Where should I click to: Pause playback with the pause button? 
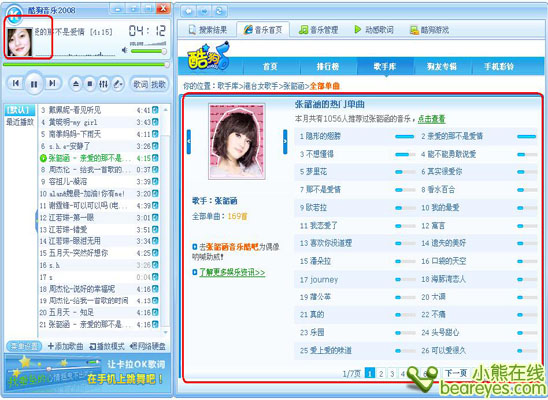point(34,83)
